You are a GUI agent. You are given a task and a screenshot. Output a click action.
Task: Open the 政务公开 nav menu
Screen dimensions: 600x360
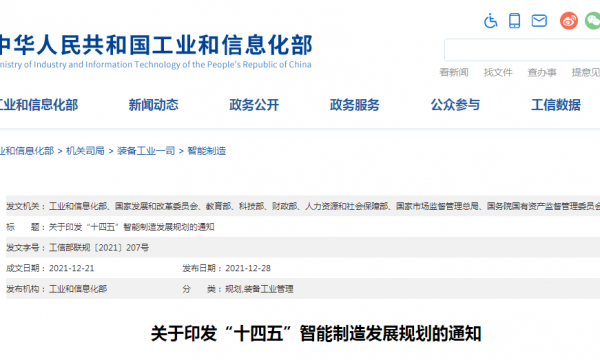[x=254, y=105]
